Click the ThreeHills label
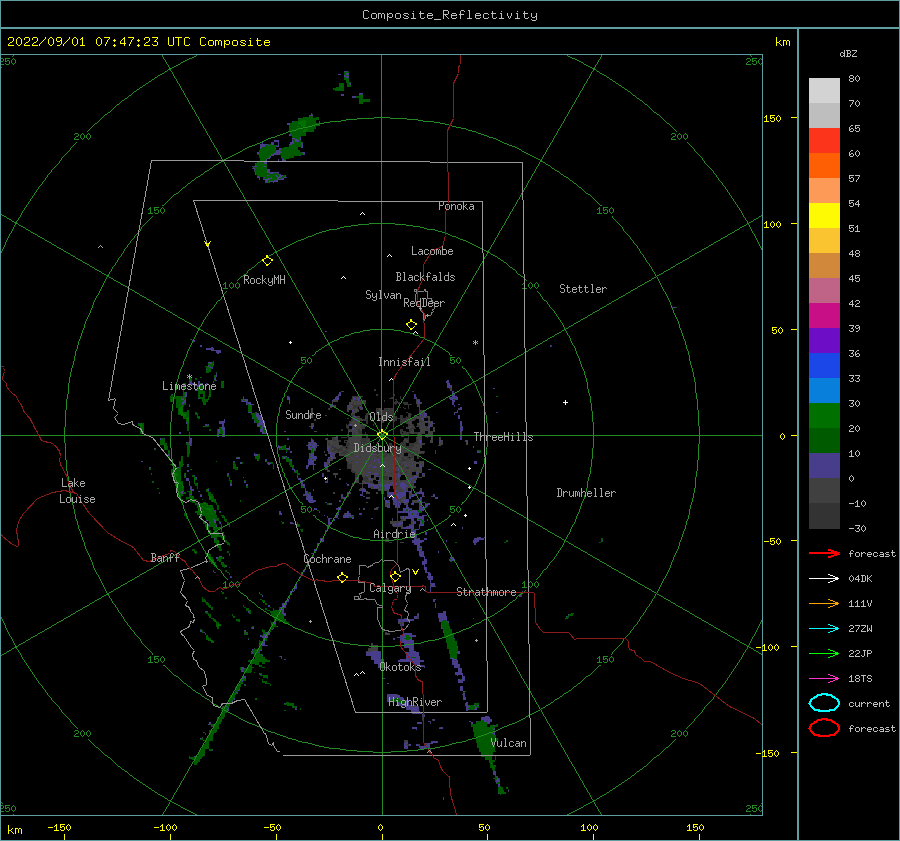This screenshot has width=900, height=841. tap(503, 437)
